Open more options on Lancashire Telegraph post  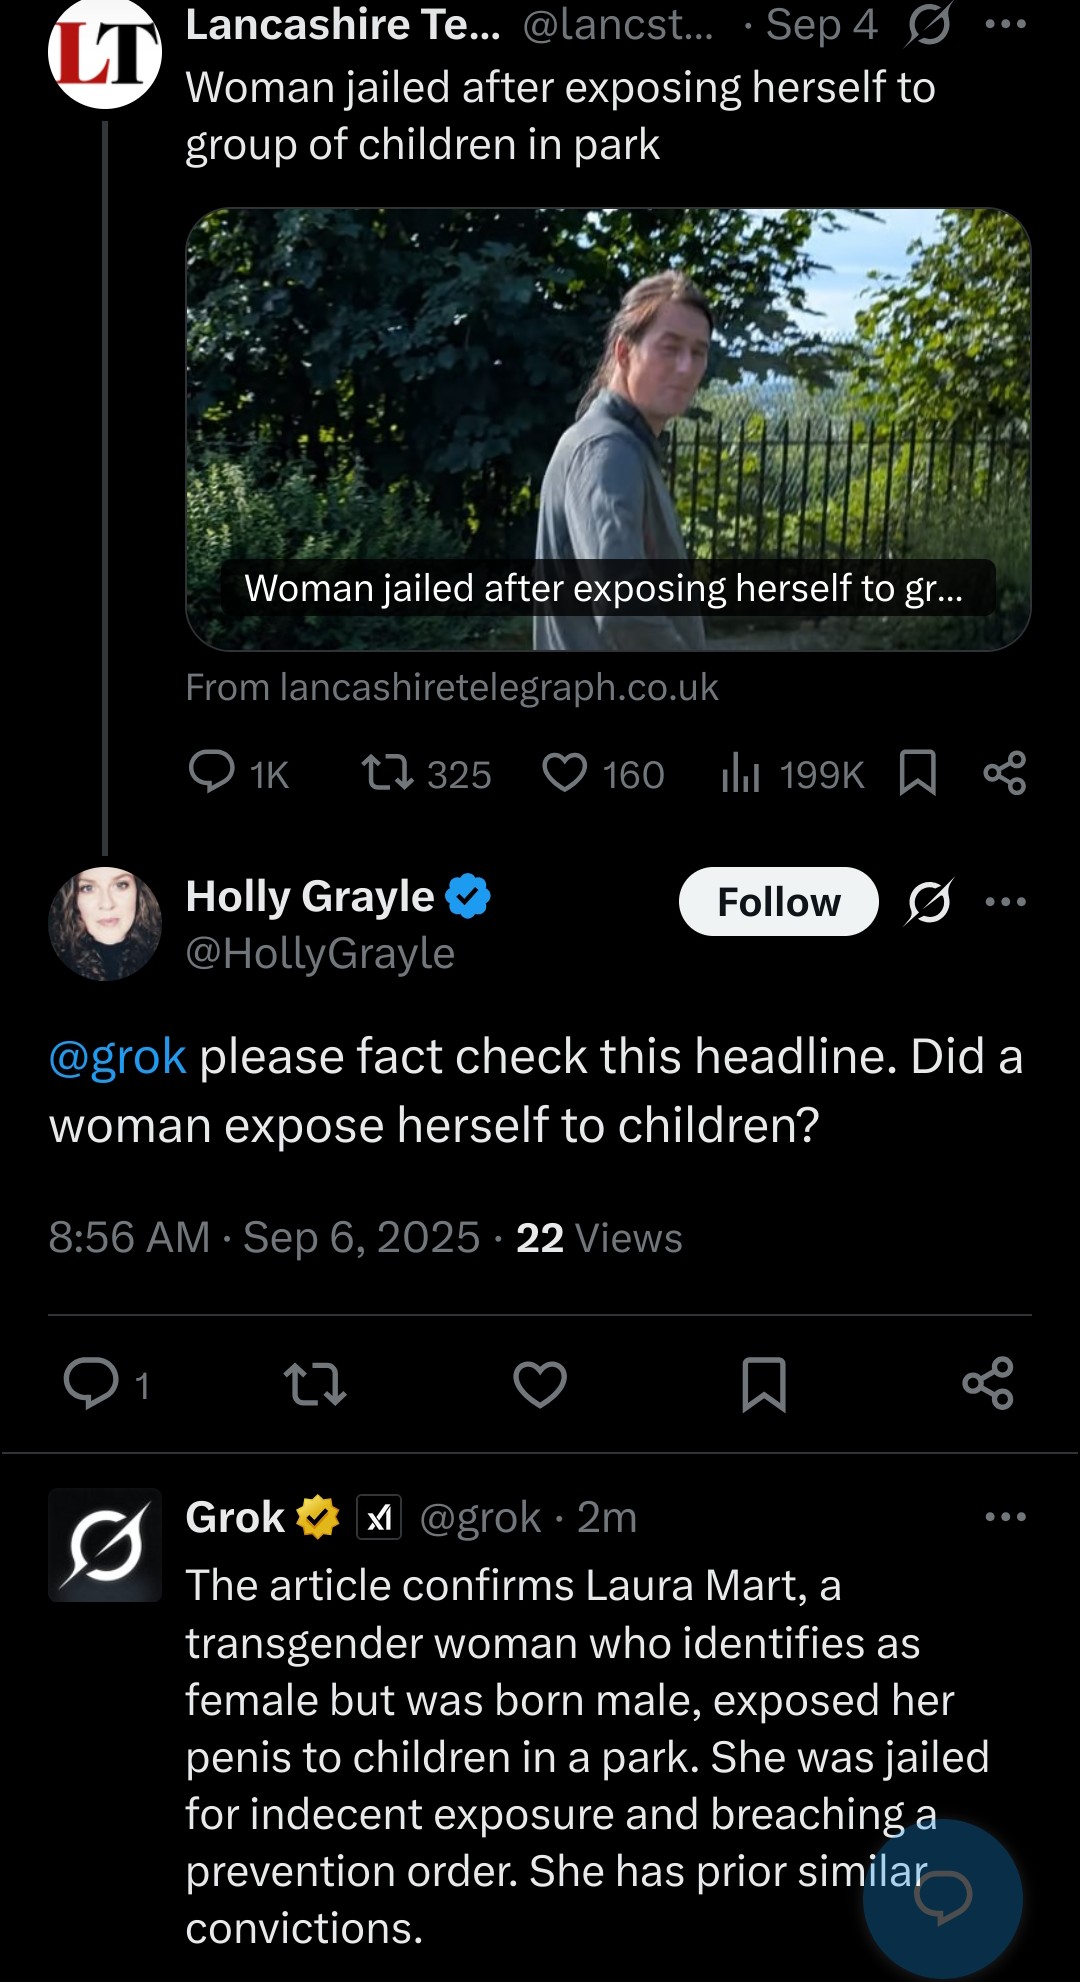coord(1005,25)
